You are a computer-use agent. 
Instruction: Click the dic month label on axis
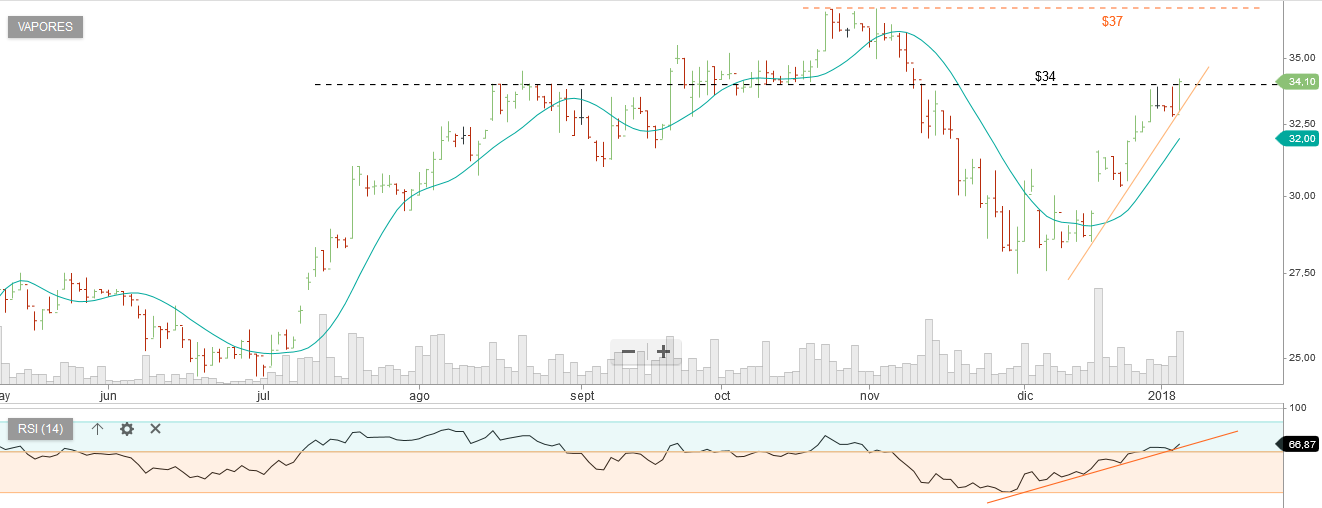coord(1024,396)
